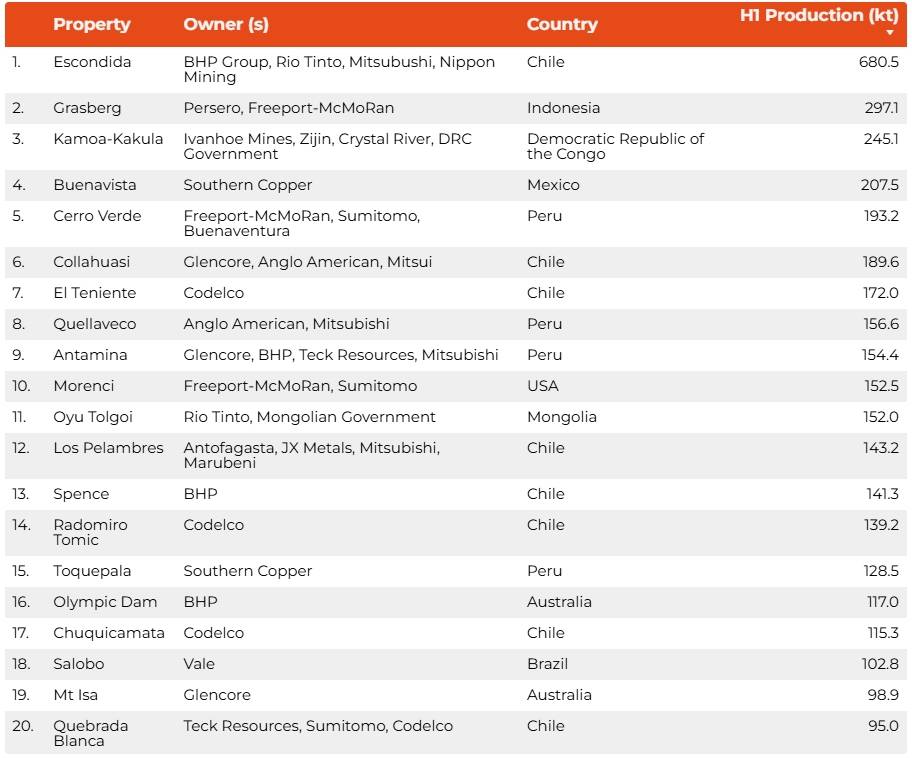Click the Country column header

[562, 24]
